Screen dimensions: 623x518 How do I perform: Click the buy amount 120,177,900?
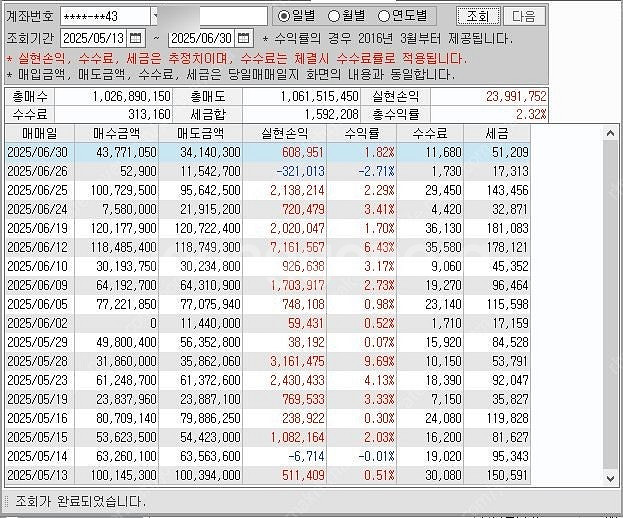click(123, 228)
